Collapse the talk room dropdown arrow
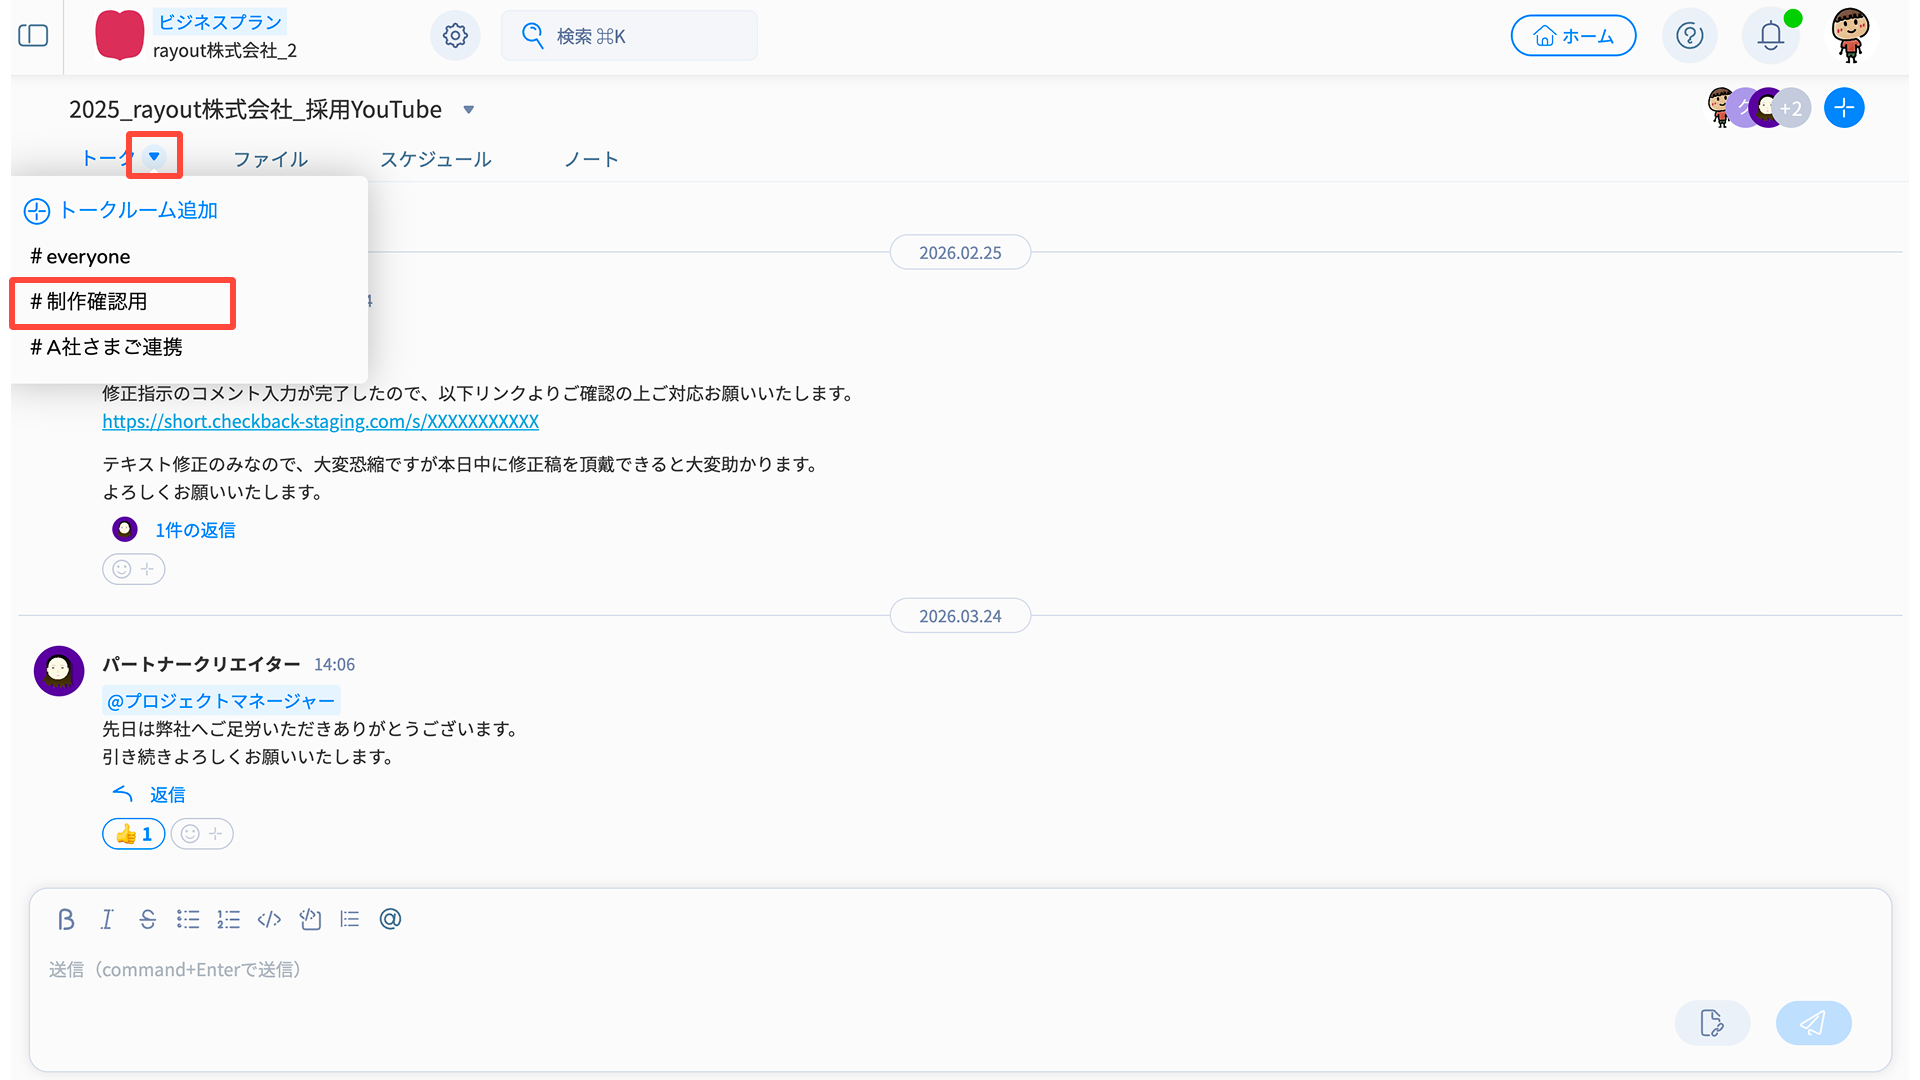The width and height of the screenshot is (1920, 1080). pos(154,156)
